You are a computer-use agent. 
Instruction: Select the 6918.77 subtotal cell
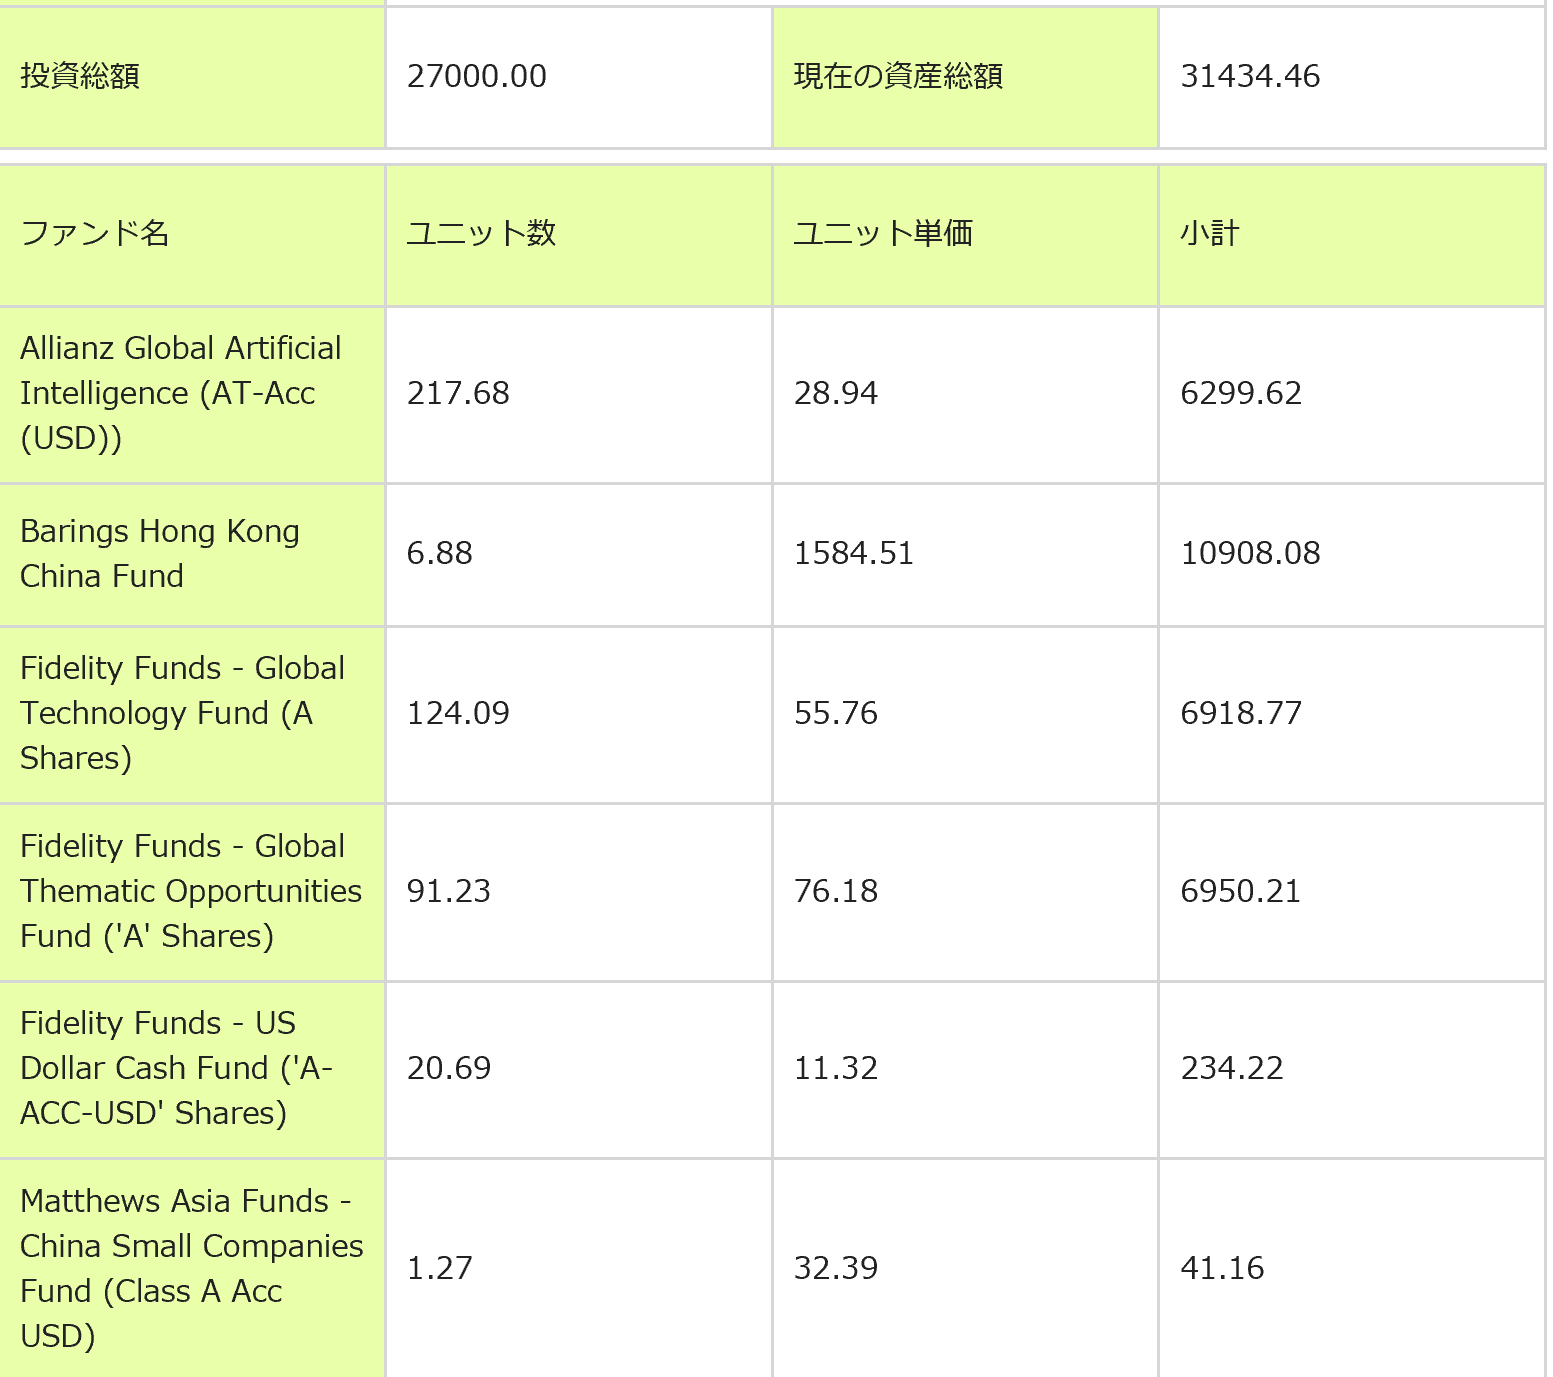point(1241,713)
